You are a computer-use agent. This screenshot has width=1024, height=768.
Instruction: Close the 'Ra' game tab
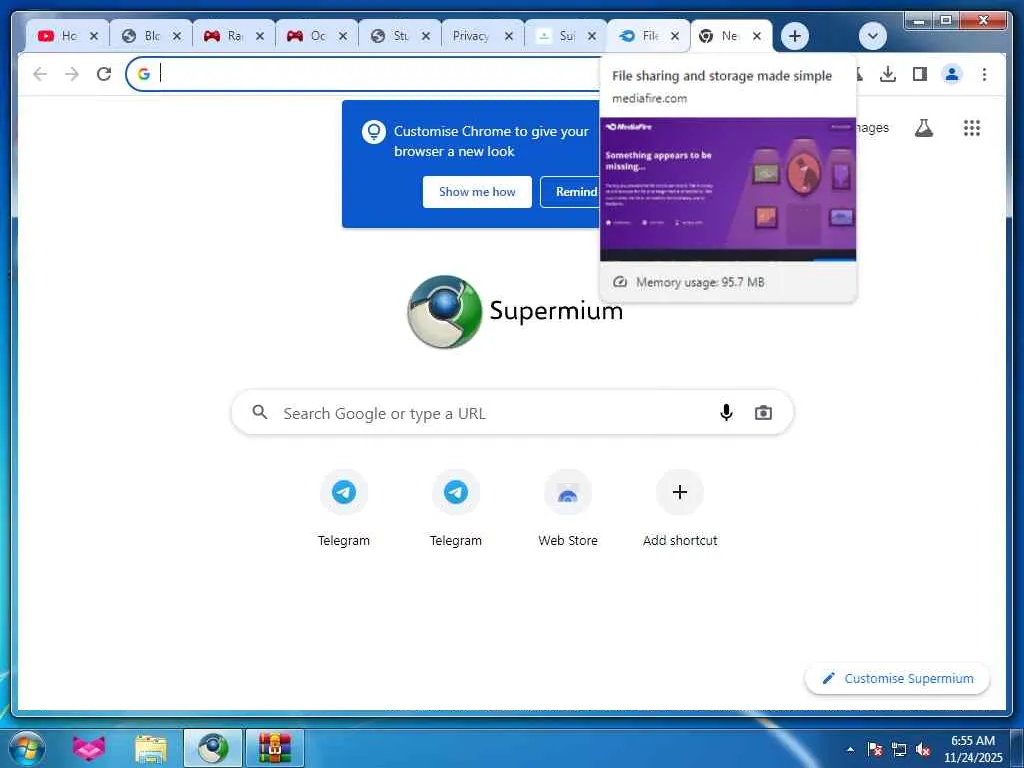tap(260, 36)
